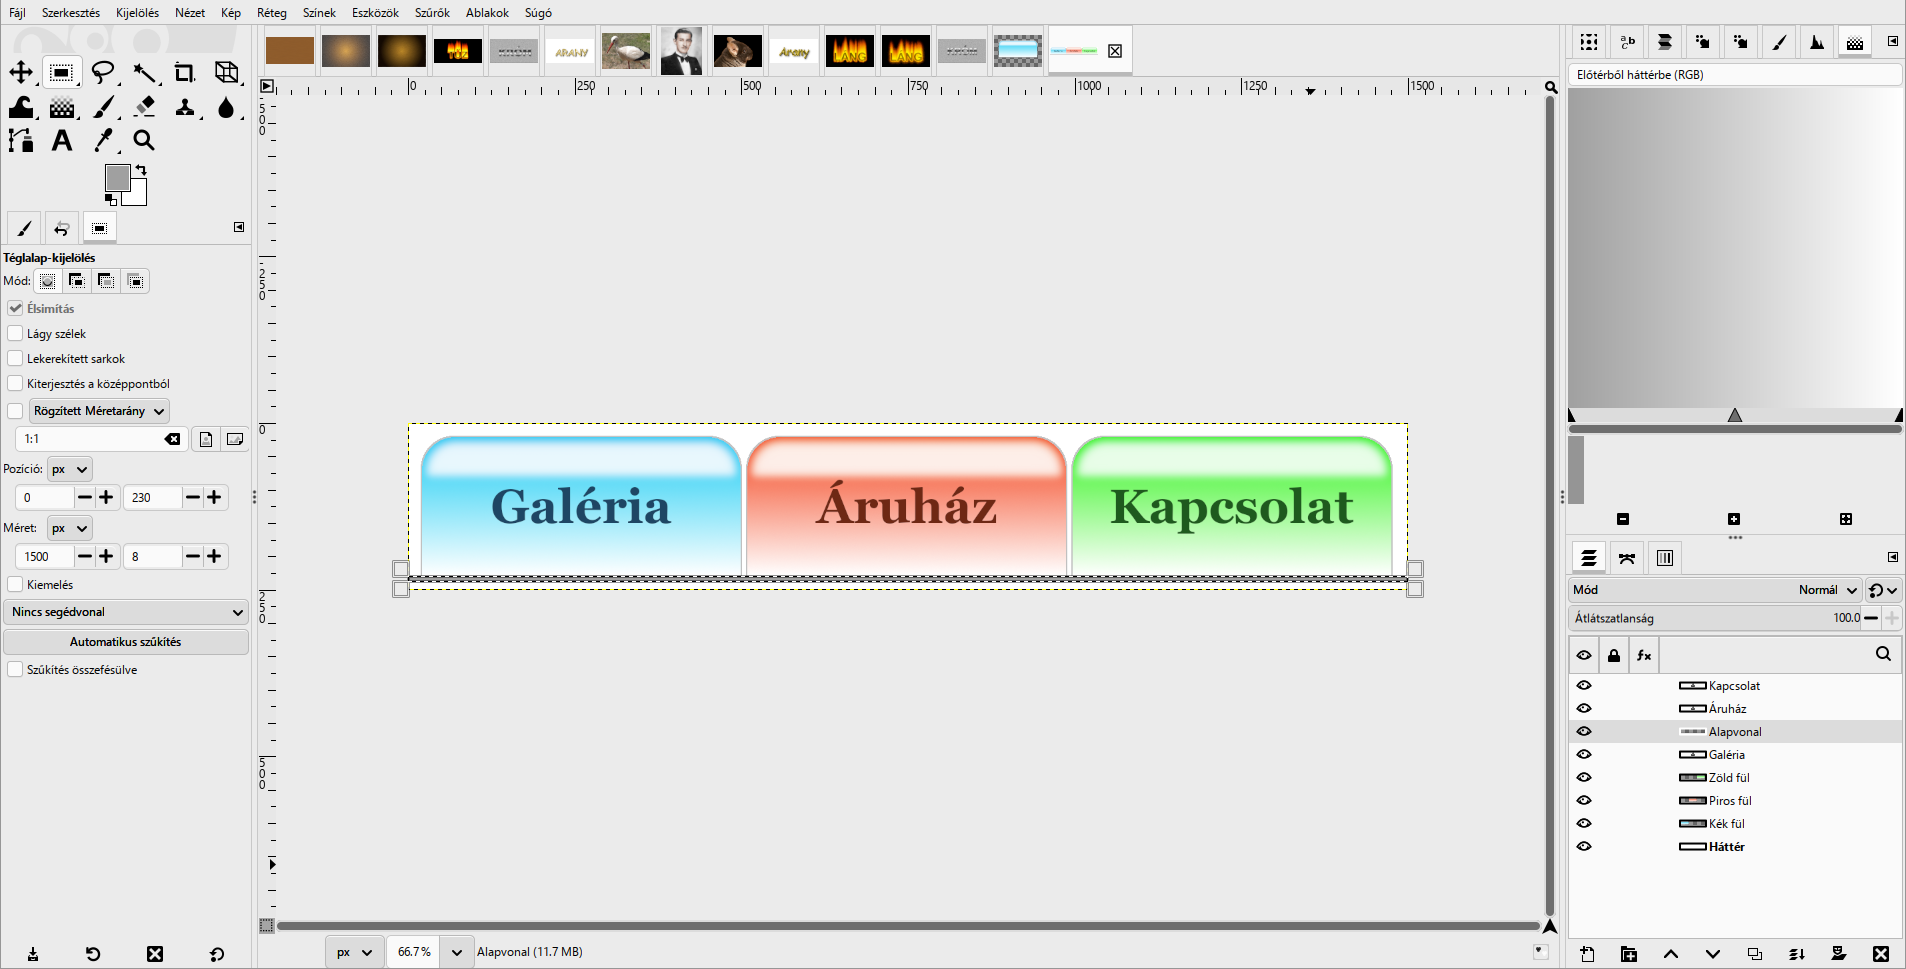This screenshot has height=969, width=1906.
Task: Select the Move tool
Action: [21, 72]
